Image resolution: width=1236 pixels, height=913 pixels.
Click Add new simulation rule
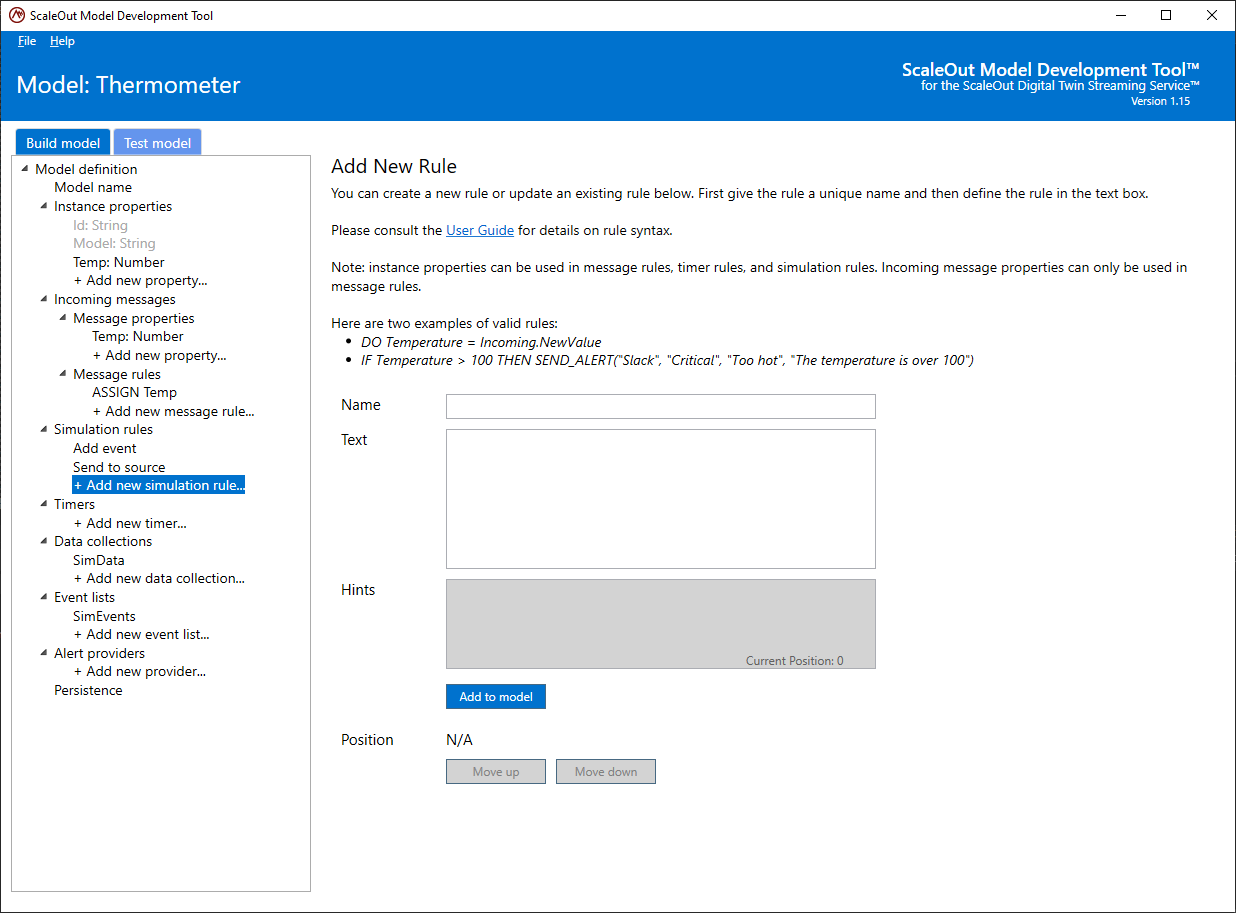159,485
